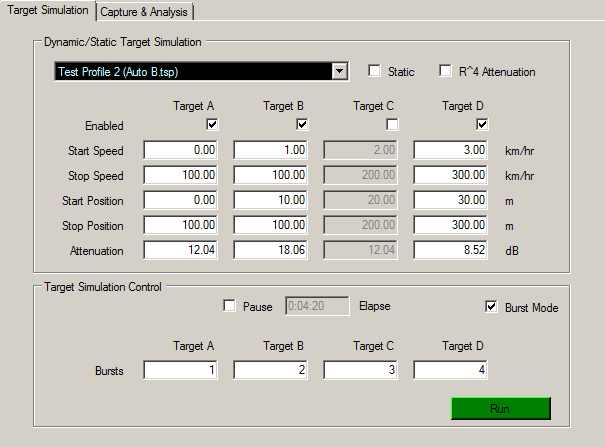Enable the Target C checkbox

click(392, 125)
